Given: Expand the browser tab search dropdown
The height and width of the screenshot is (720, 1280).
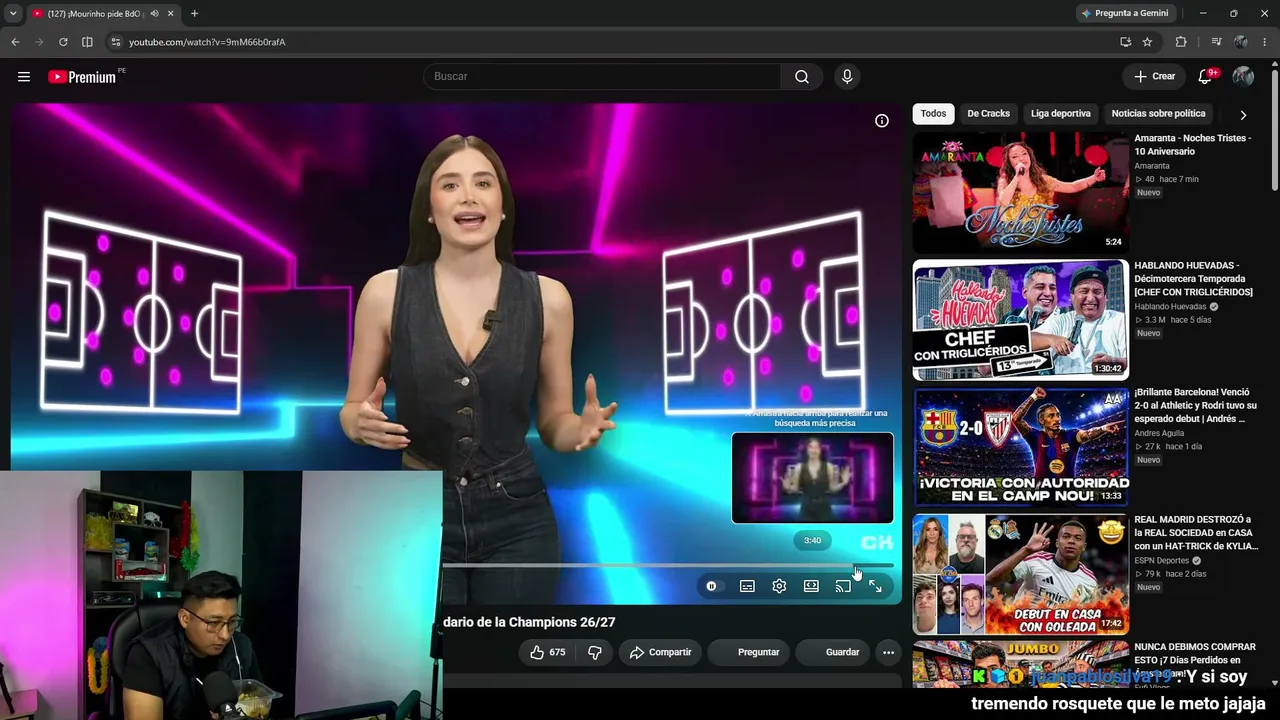Looking at the screenshot, I should click(13, 14).
